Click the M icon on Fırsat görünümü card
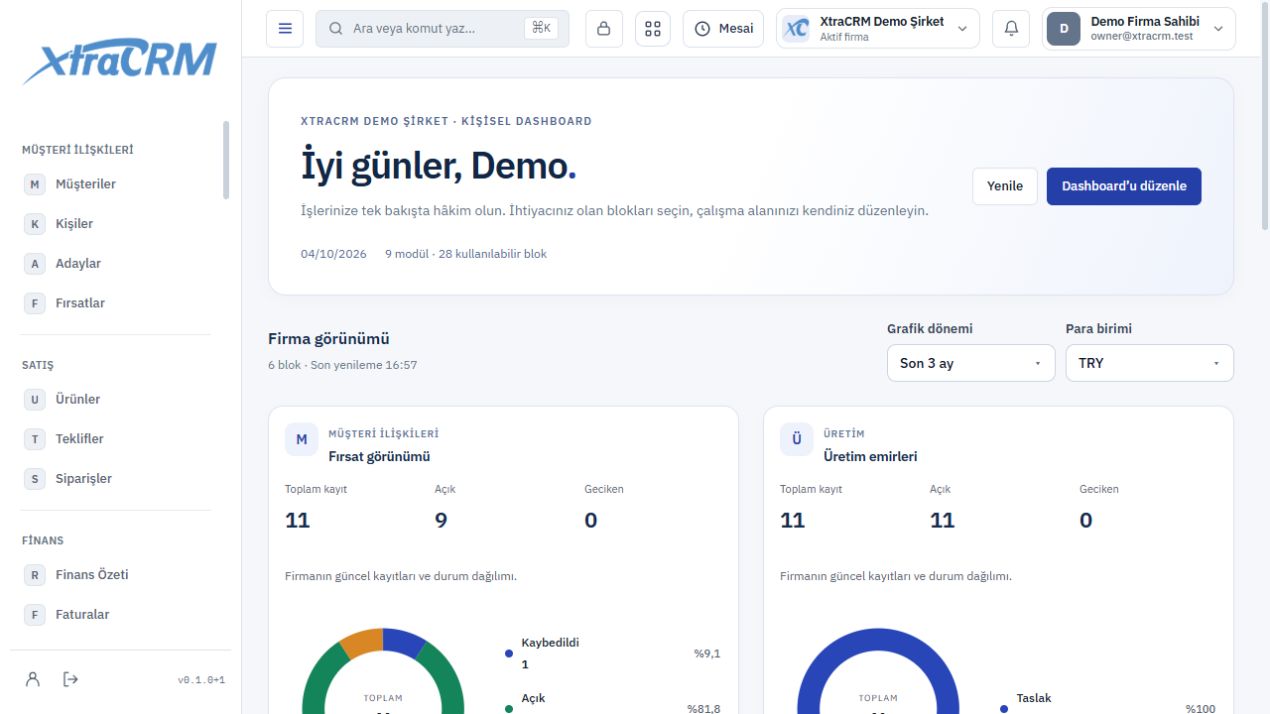The width and height of the screenshot is (1270, 714). (301, 440)
